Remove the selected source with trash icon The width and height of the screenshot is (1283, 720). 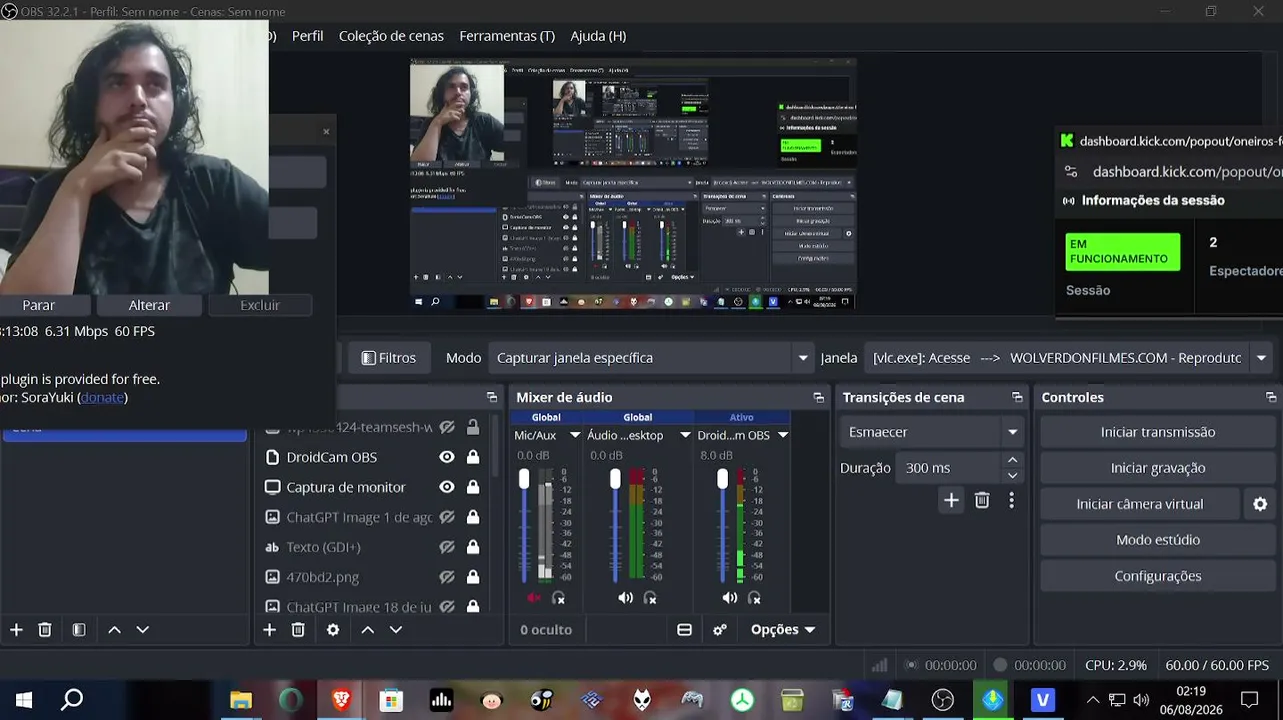point(298,630)
